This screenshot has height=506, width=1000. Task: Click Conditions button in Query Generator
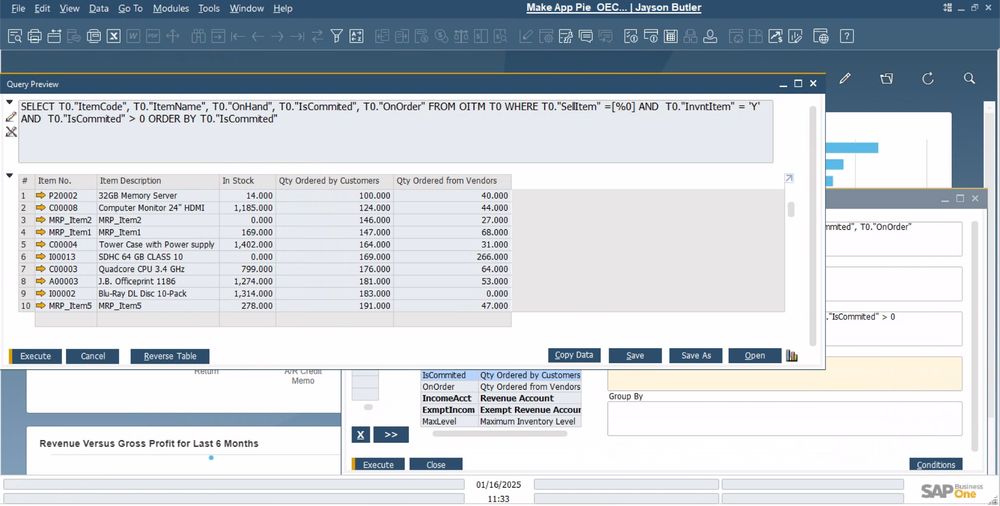pos(936,465)
